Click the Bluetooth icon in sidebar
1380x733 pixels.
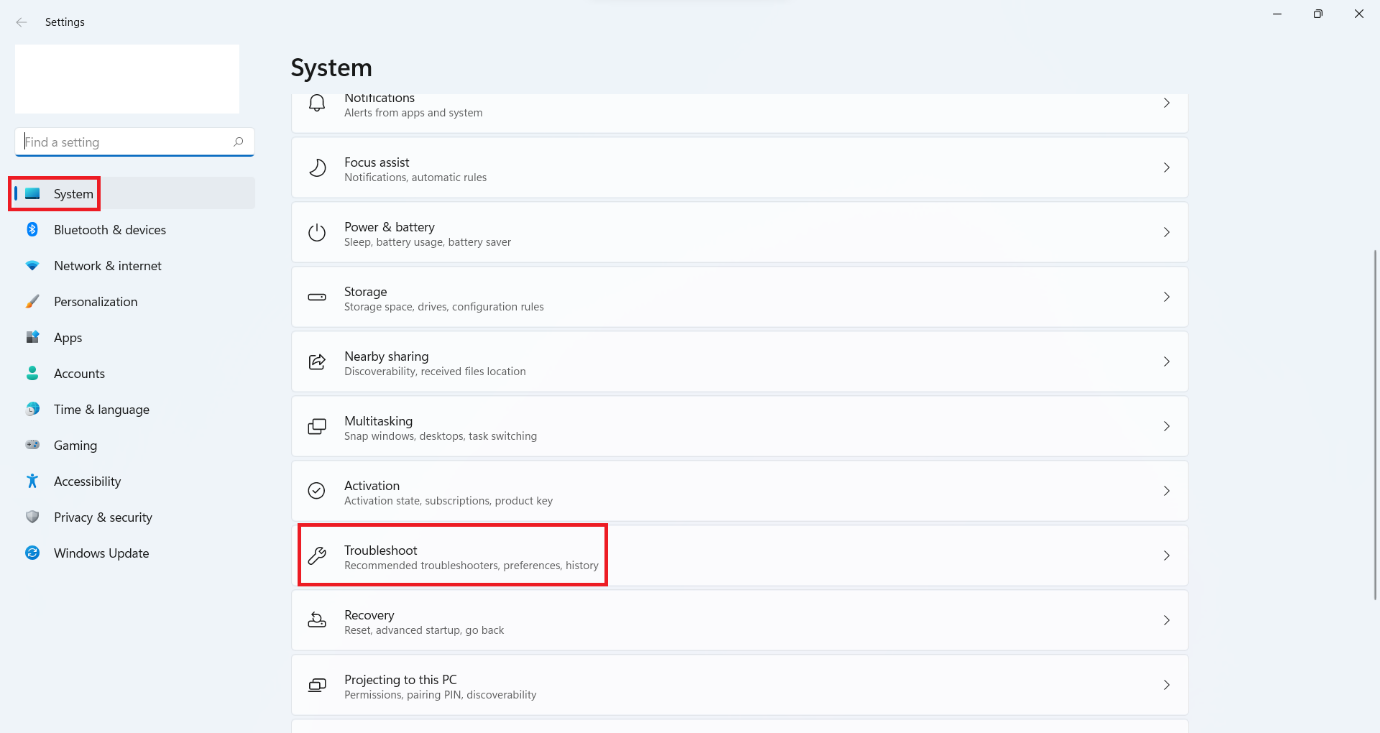point(33,230)
